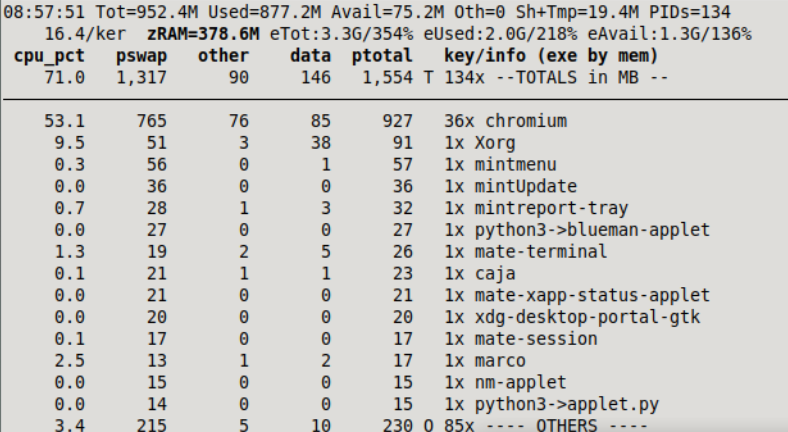
Task: Click the 'Sh+Tmp=19.4M' value
Action: [577, 13]
